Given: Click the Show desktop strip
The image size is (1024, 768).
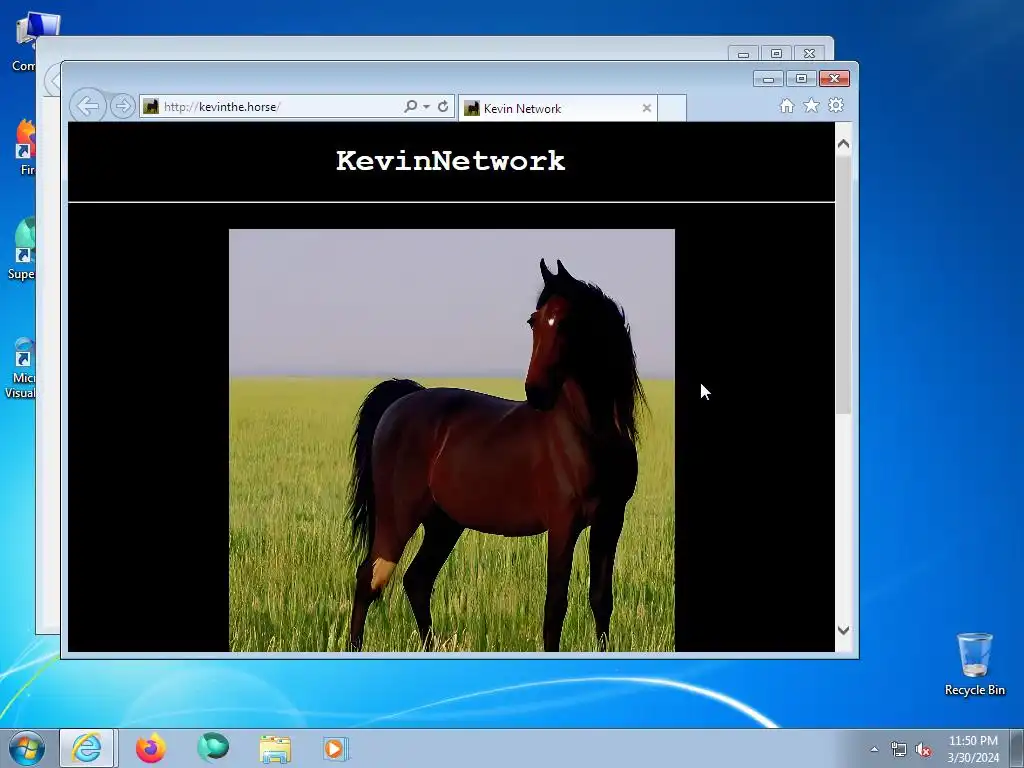Looking at the screenshot, I should coord(1017,748).
